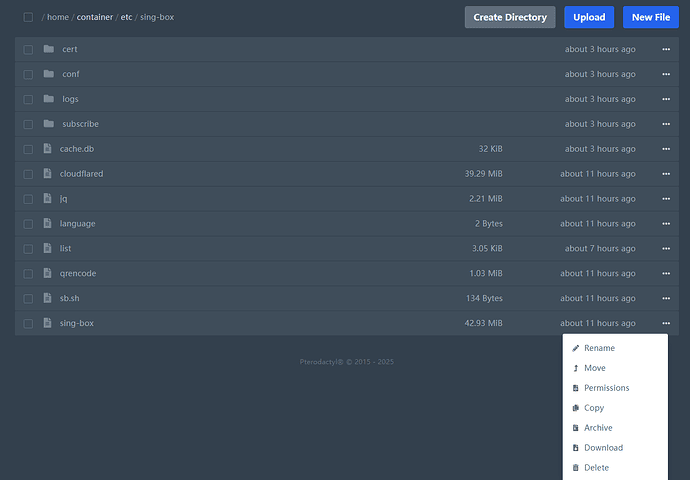Viewport: 690px width, 480px height.
Task: Navigate to container in the breadcrumb path
Action: pos(95,17)
